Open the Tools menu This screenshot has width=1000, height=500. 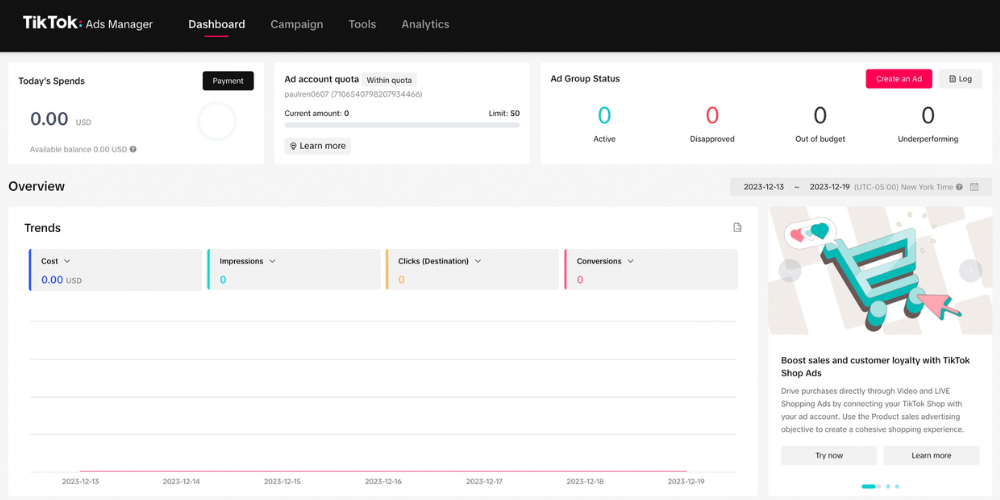362,24
